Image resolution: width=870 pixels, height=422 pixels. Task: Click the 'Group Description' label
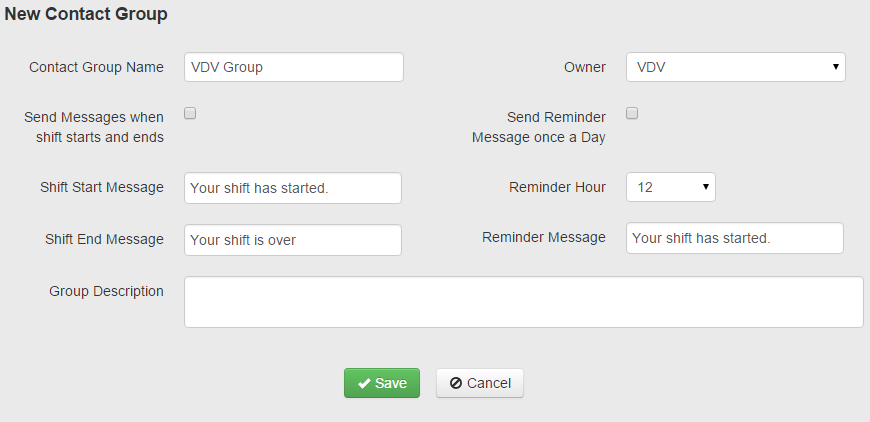point(106,291)
